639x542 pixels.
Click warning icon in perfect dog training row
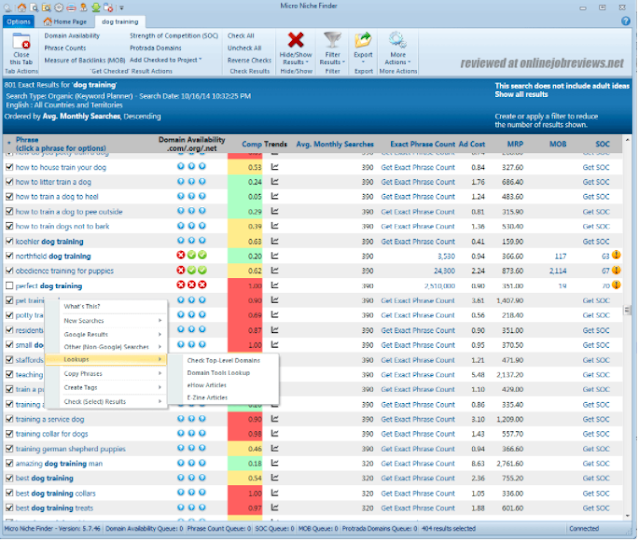pyautogui.click(x=616, y=285)
